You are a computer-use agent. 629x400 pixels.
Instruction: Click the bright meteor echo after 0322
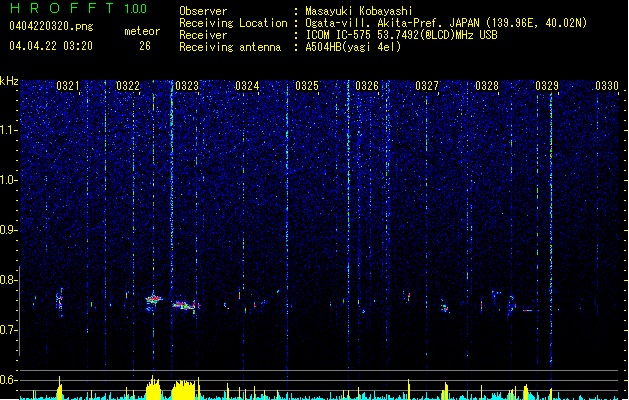153,299
